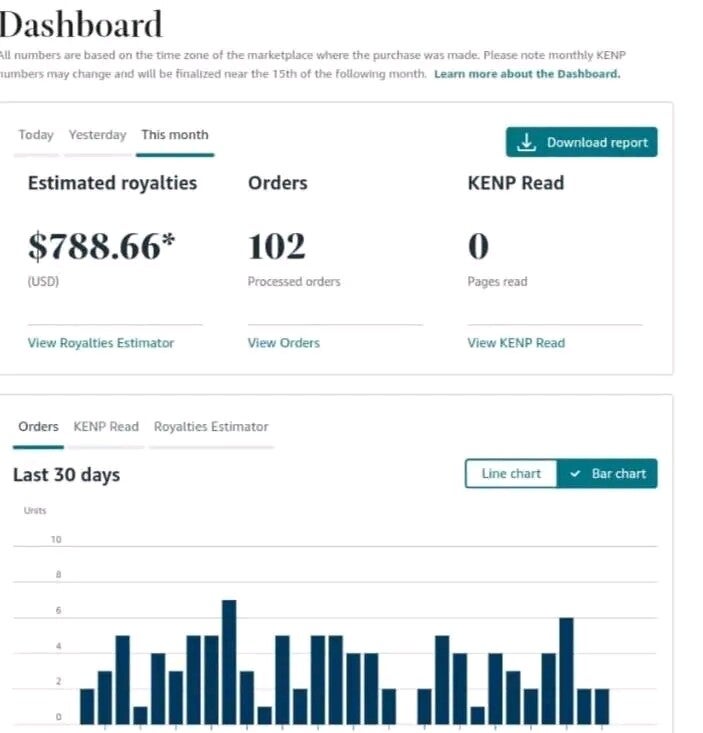The width and height of the screenshot is (703, 733).
Task: Click the View Royalties Estimator link
Action: coord(101,343)
